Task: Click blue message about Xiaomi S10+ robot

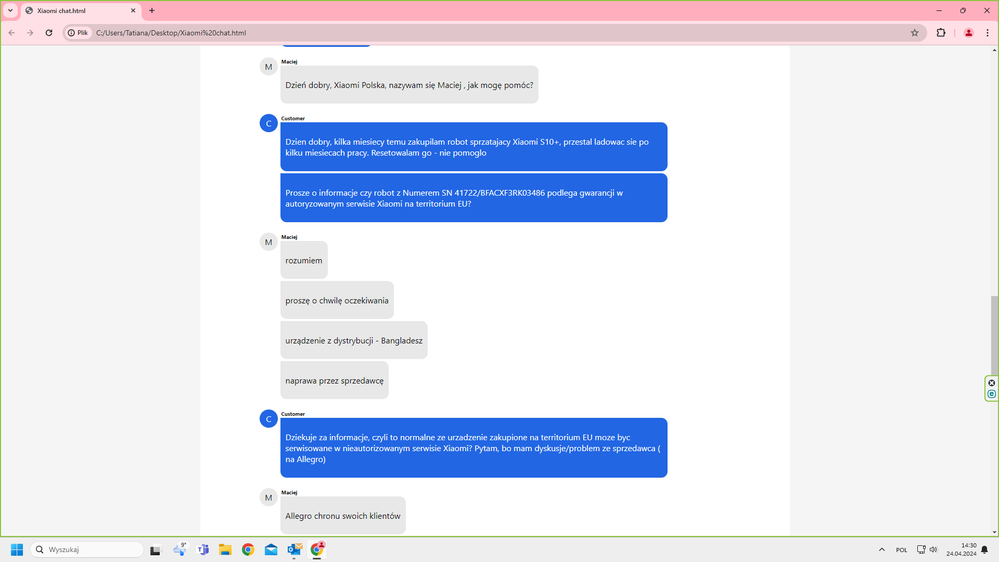Action: [473, 147]
